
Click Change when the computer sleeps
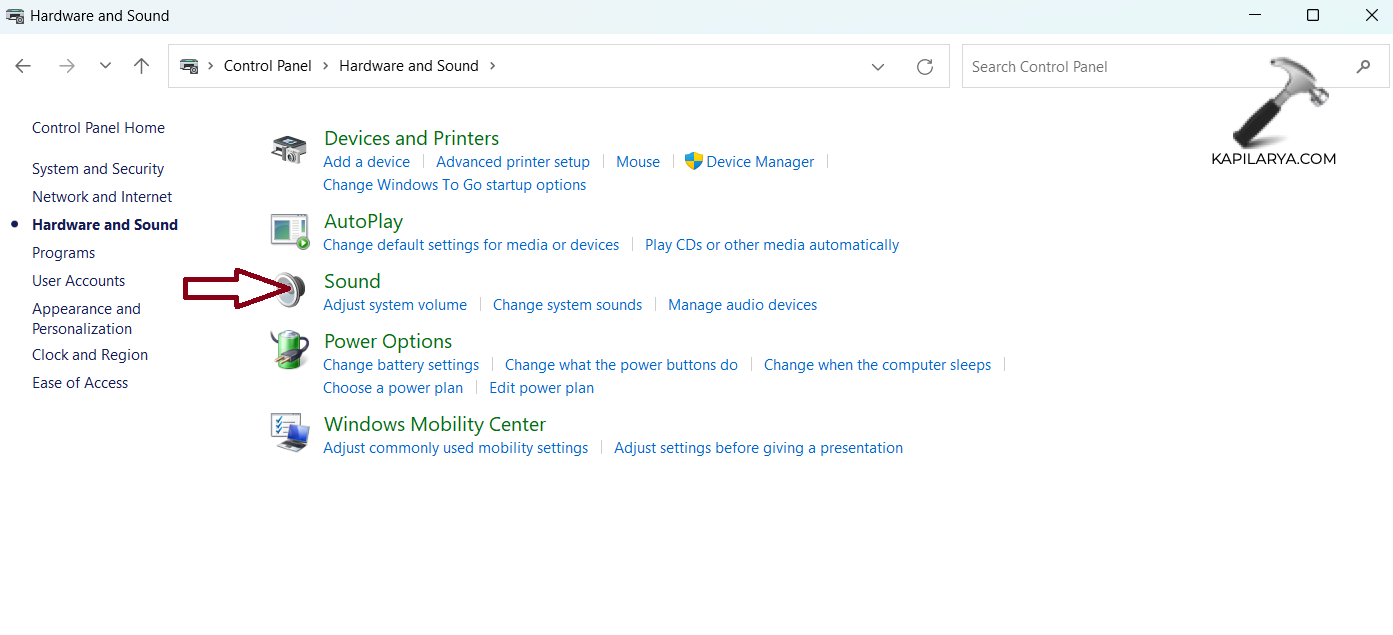(877, 365)
